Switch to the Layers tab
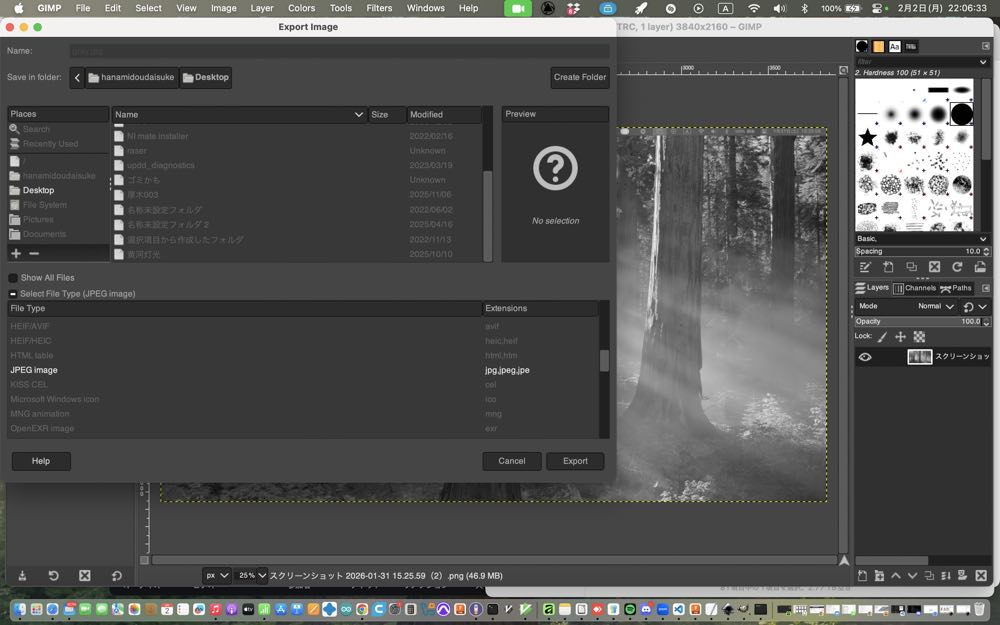1000x625 pixels. pyautogui.click(x=872, y=288)
